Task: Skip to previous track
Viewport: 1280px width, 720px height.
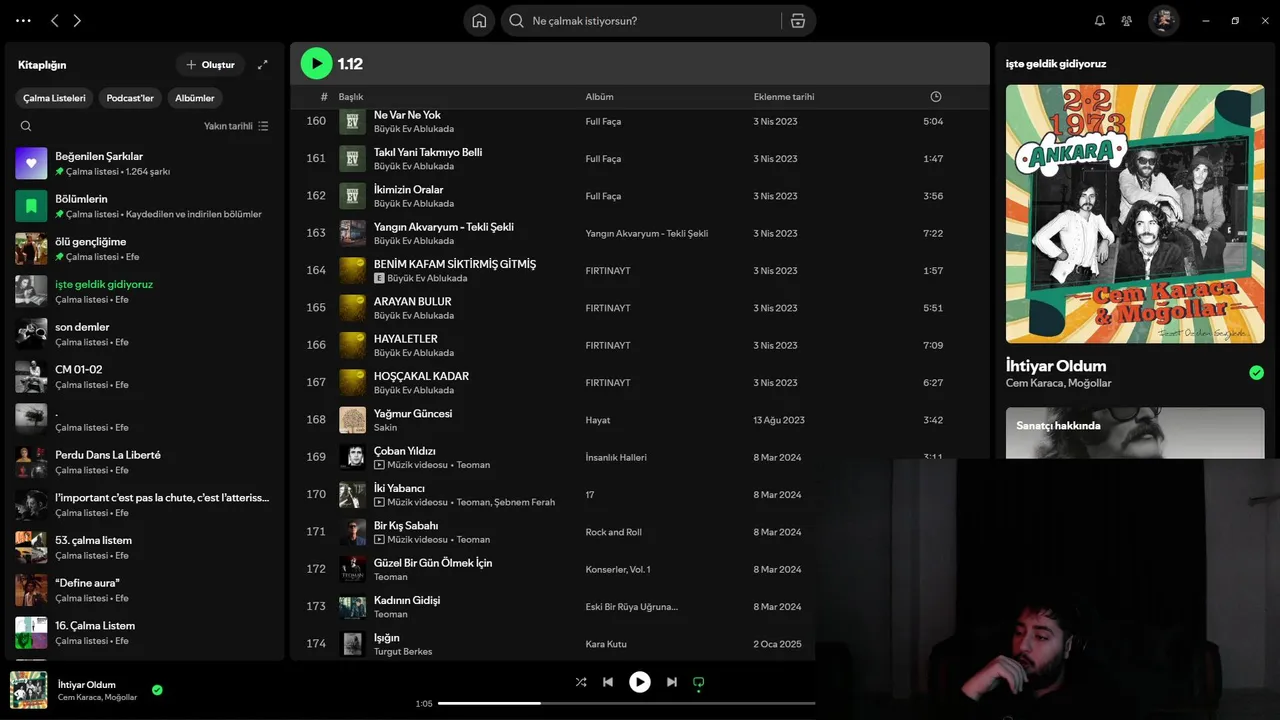Action: coord(608,682)
